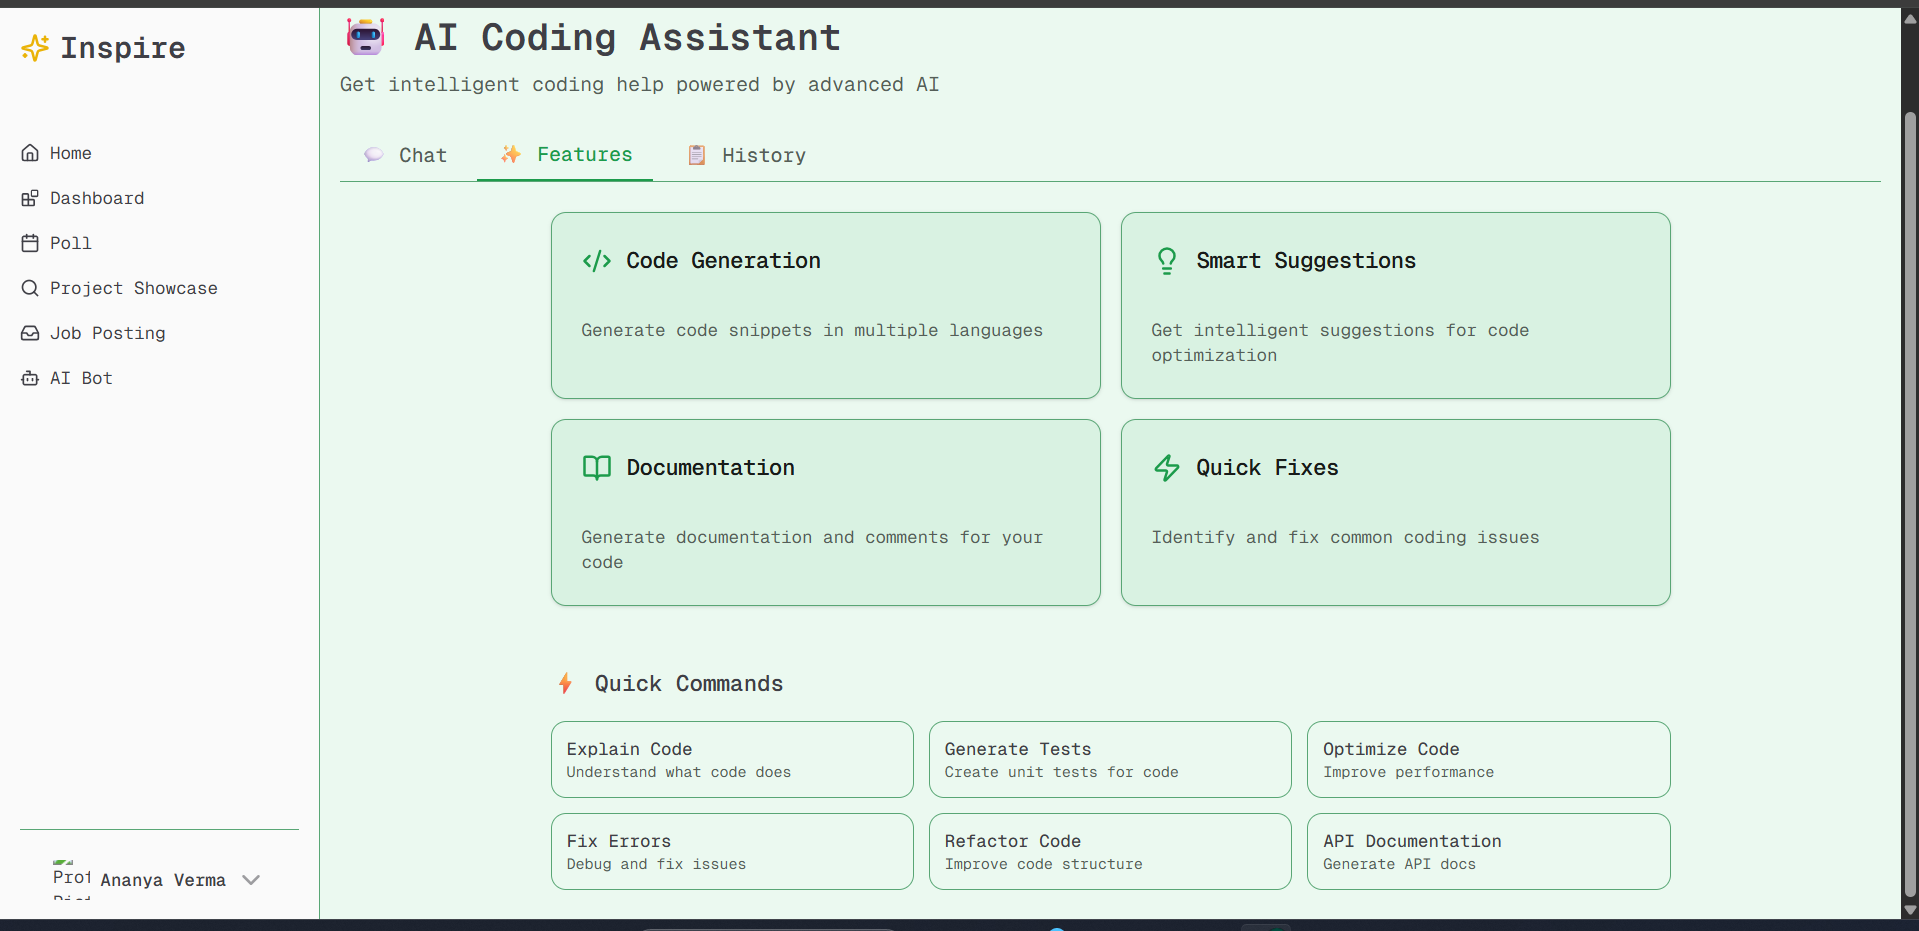Screen dimensions: 1919x931
Task: Select the Home icon in the sidebar
Action: (29, 152)
